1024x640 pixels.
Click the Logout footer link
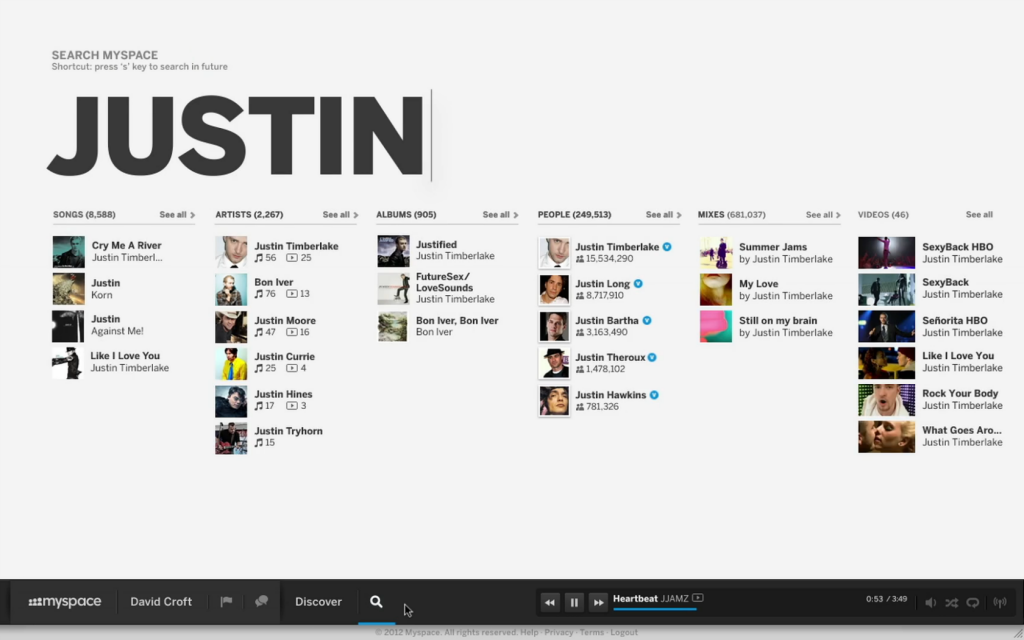pyautogui.click(x=624, y=632)
